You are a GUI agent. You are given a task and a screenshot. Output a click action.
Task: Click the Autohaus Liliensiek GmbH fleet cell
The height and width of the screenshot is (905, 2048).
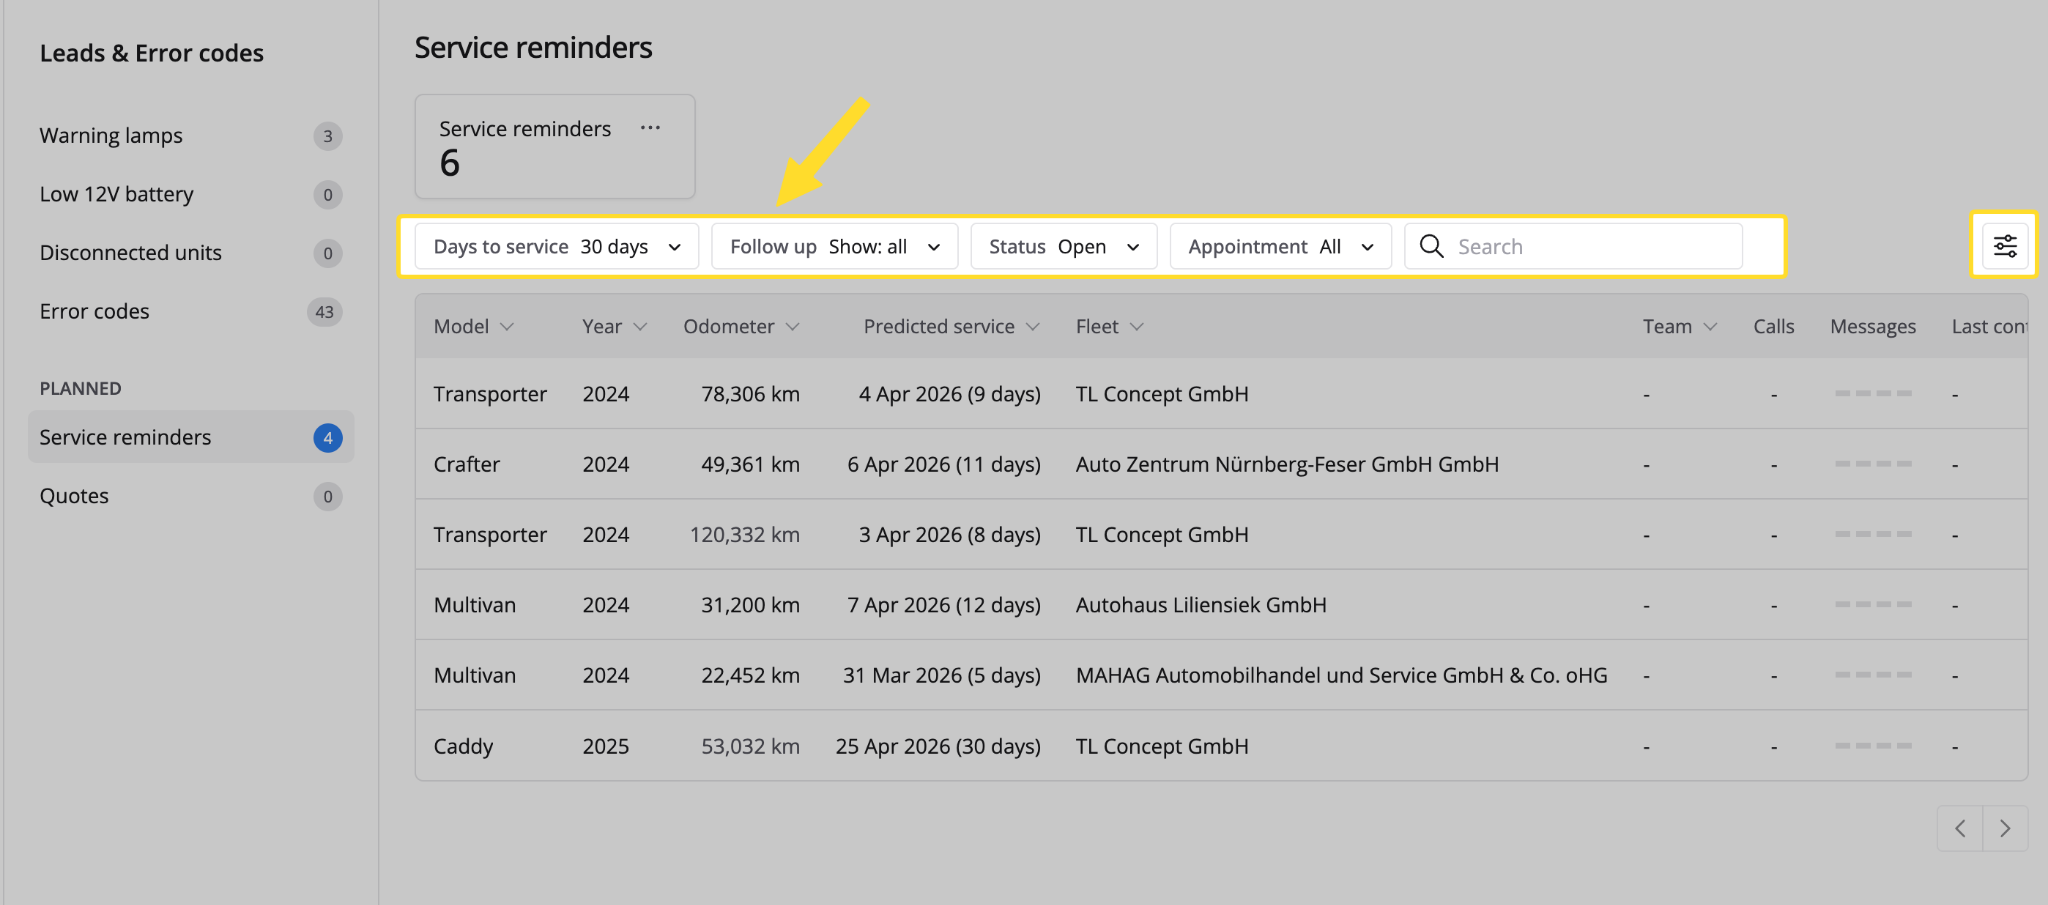tap(1201, 605)
